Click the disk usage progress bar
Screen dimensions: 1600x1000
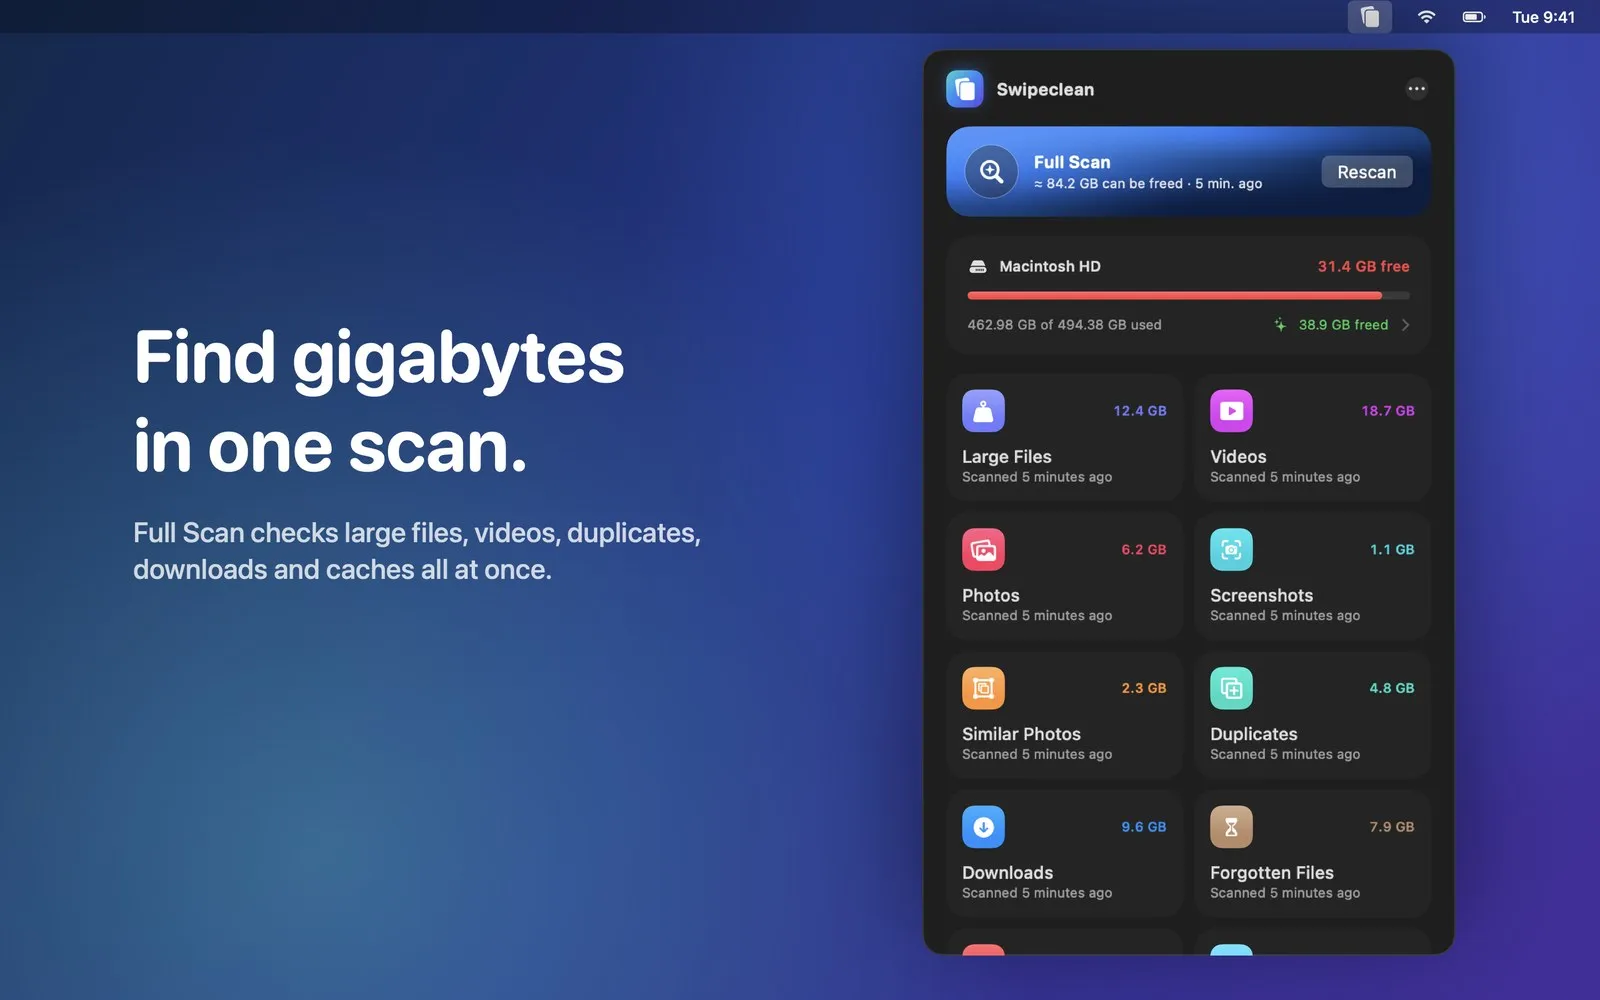click(x=1188, y=296)
